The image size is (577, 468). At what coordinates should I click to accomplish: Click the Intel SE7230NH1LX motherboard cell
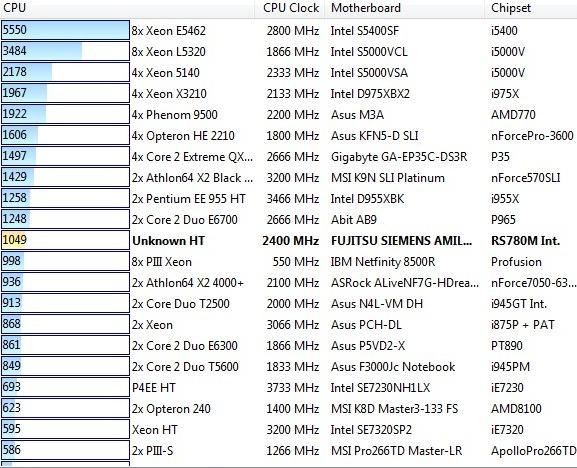tap(380, 387)
